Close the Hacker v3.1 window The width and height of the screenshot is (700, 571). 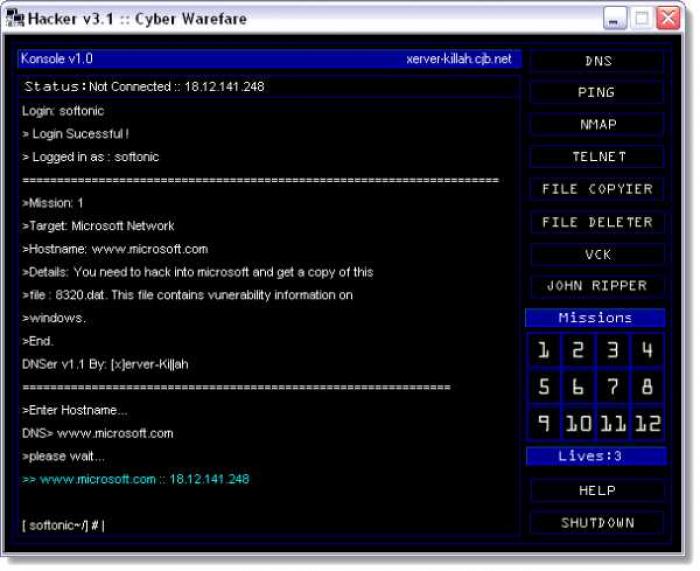(x=668, y=19)
